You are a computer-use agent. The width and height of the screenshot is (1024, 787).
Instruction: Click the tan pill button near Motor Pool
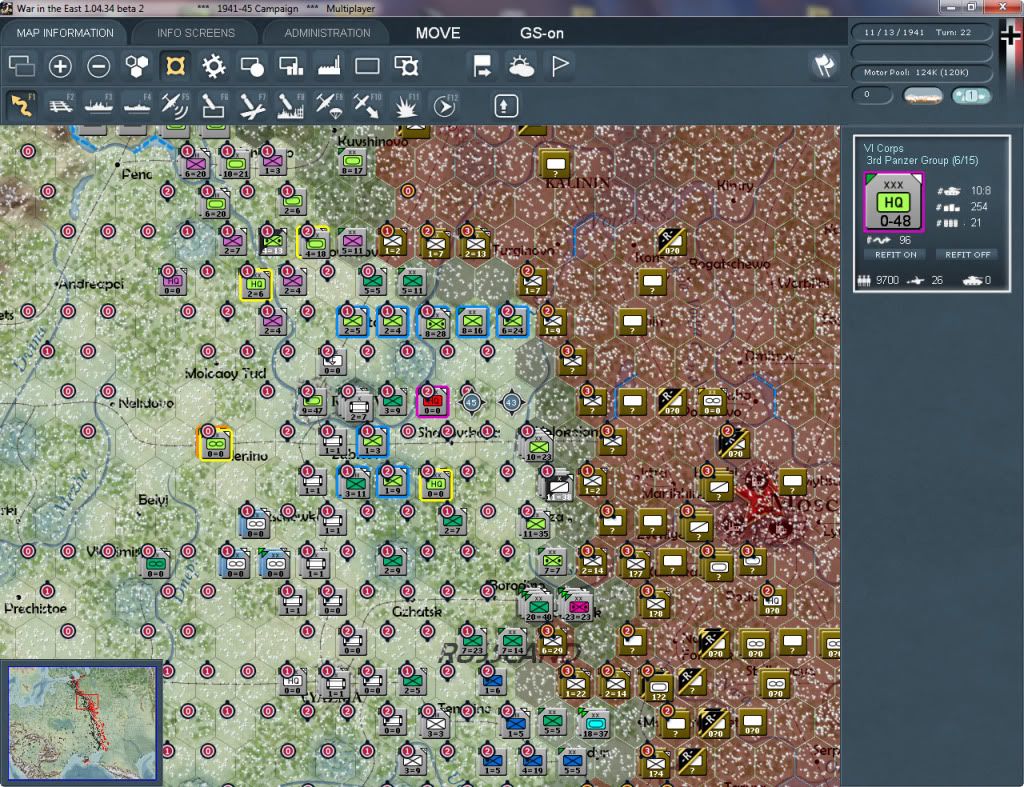click(923, 96)
